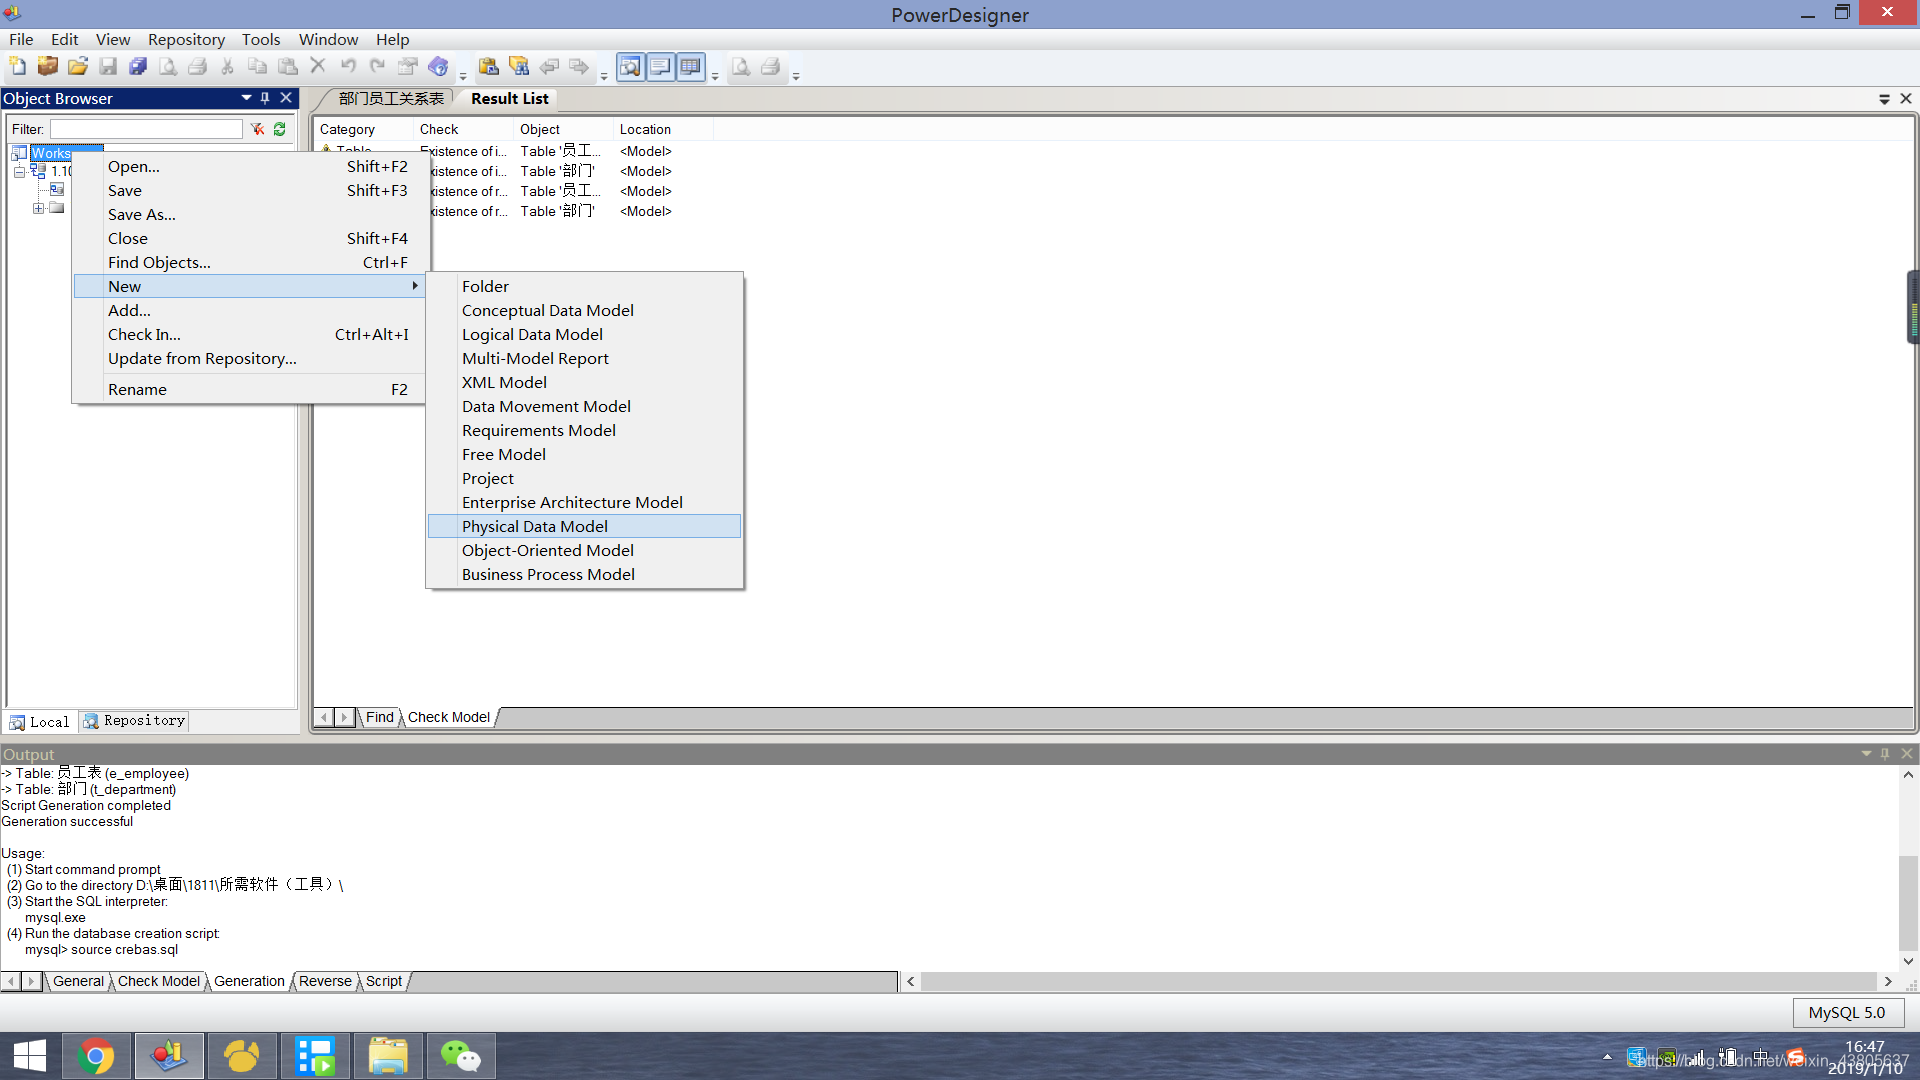Open File Explorer from the taskbar
Viewport: 1920px width, 1080px height.
tap(388, 1056)
